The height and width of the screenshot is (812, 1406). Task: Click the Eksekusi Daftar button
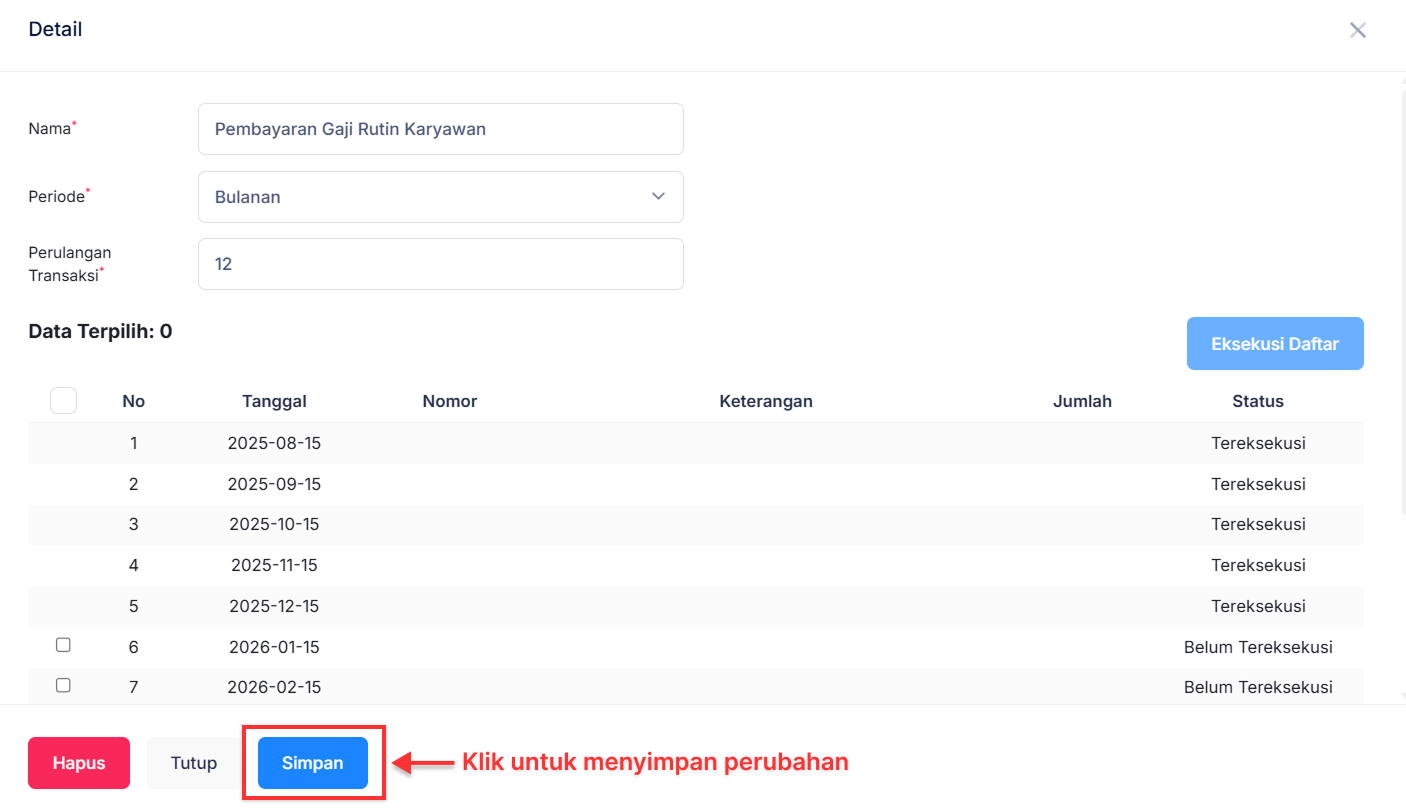click(1275, 343)
